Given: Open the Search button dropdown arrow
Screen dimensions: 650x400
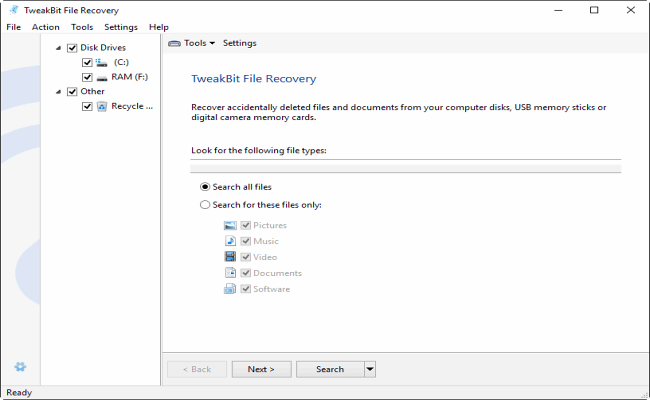Looking at the screenshot, I should click(x=370, y=369).
